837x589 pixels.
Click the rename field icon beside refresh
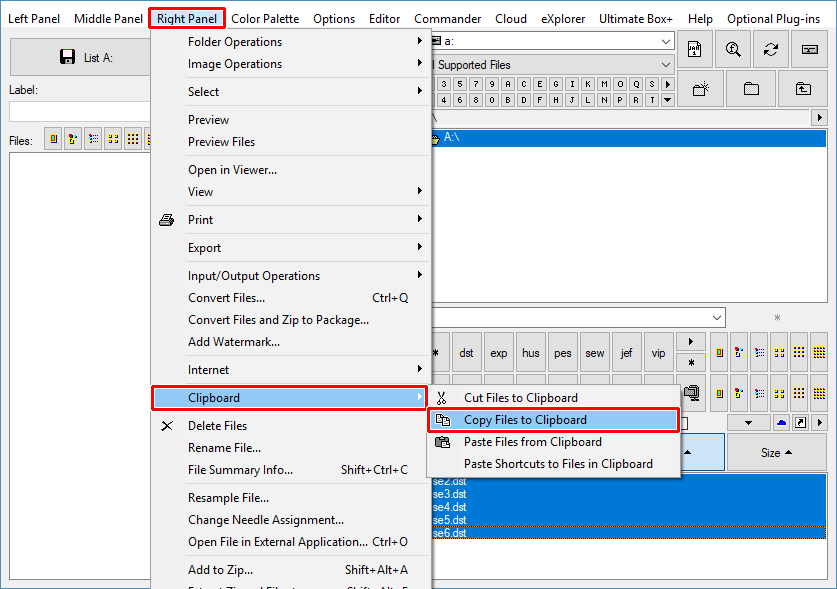[x=809, y=50]
